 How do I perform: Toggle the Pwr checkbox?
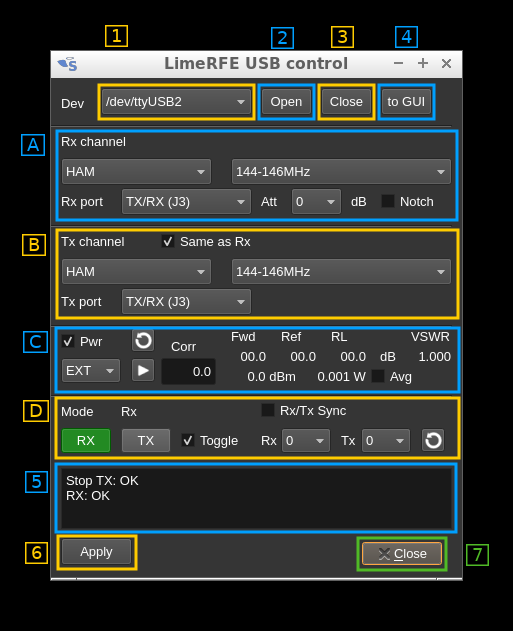pos(68,341)
